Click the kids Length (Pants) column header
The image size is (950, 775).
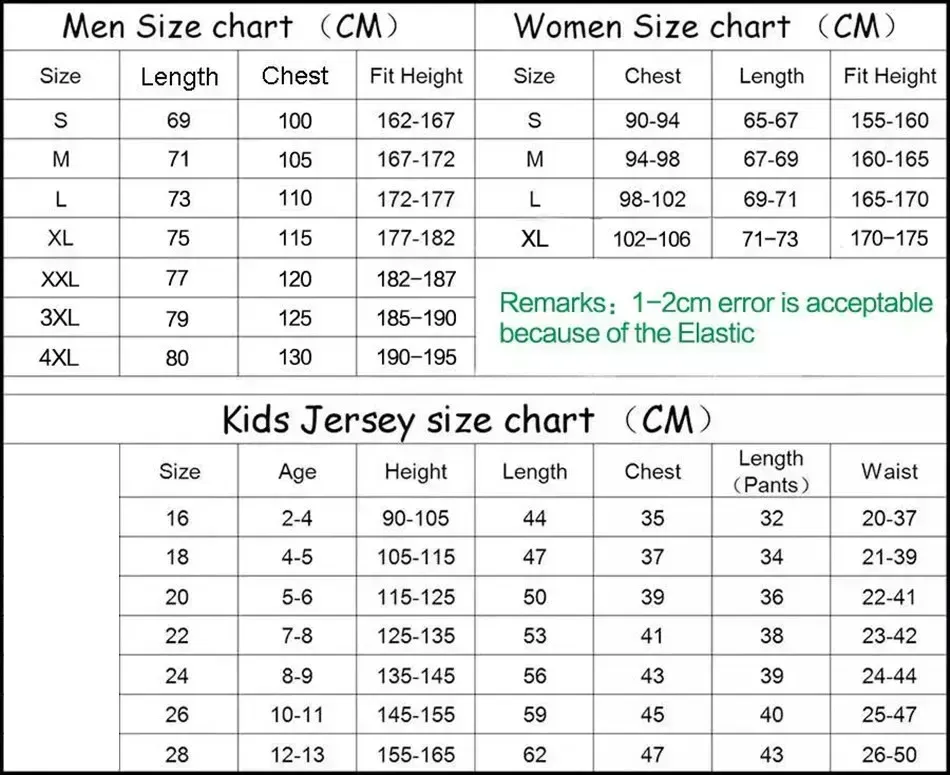(x=771, y=471)
